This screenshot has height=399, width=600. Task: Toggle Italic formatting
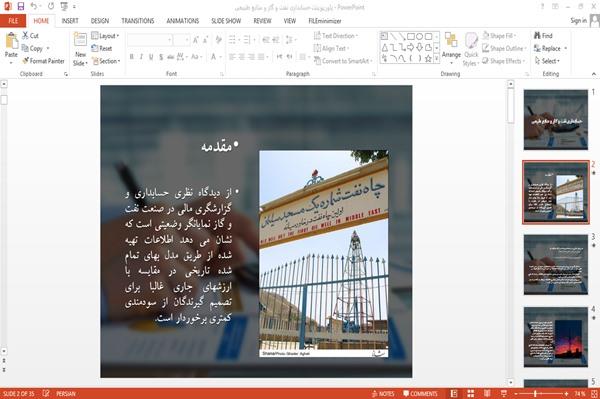click(x=141, y=57)
